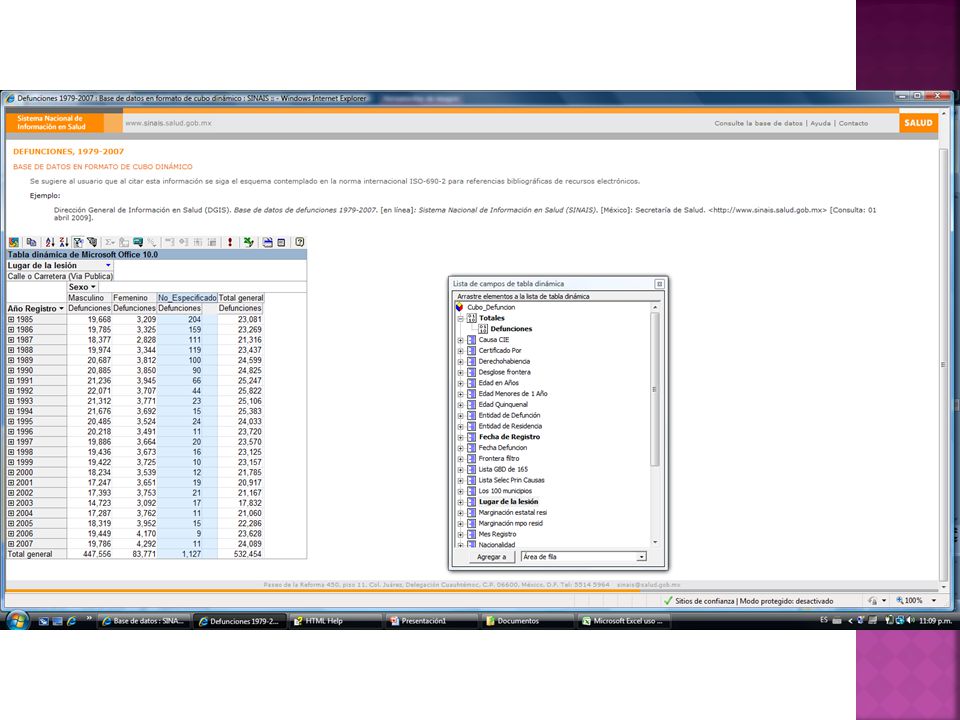Open the Commands and Options icon

[x=267, y=242]
